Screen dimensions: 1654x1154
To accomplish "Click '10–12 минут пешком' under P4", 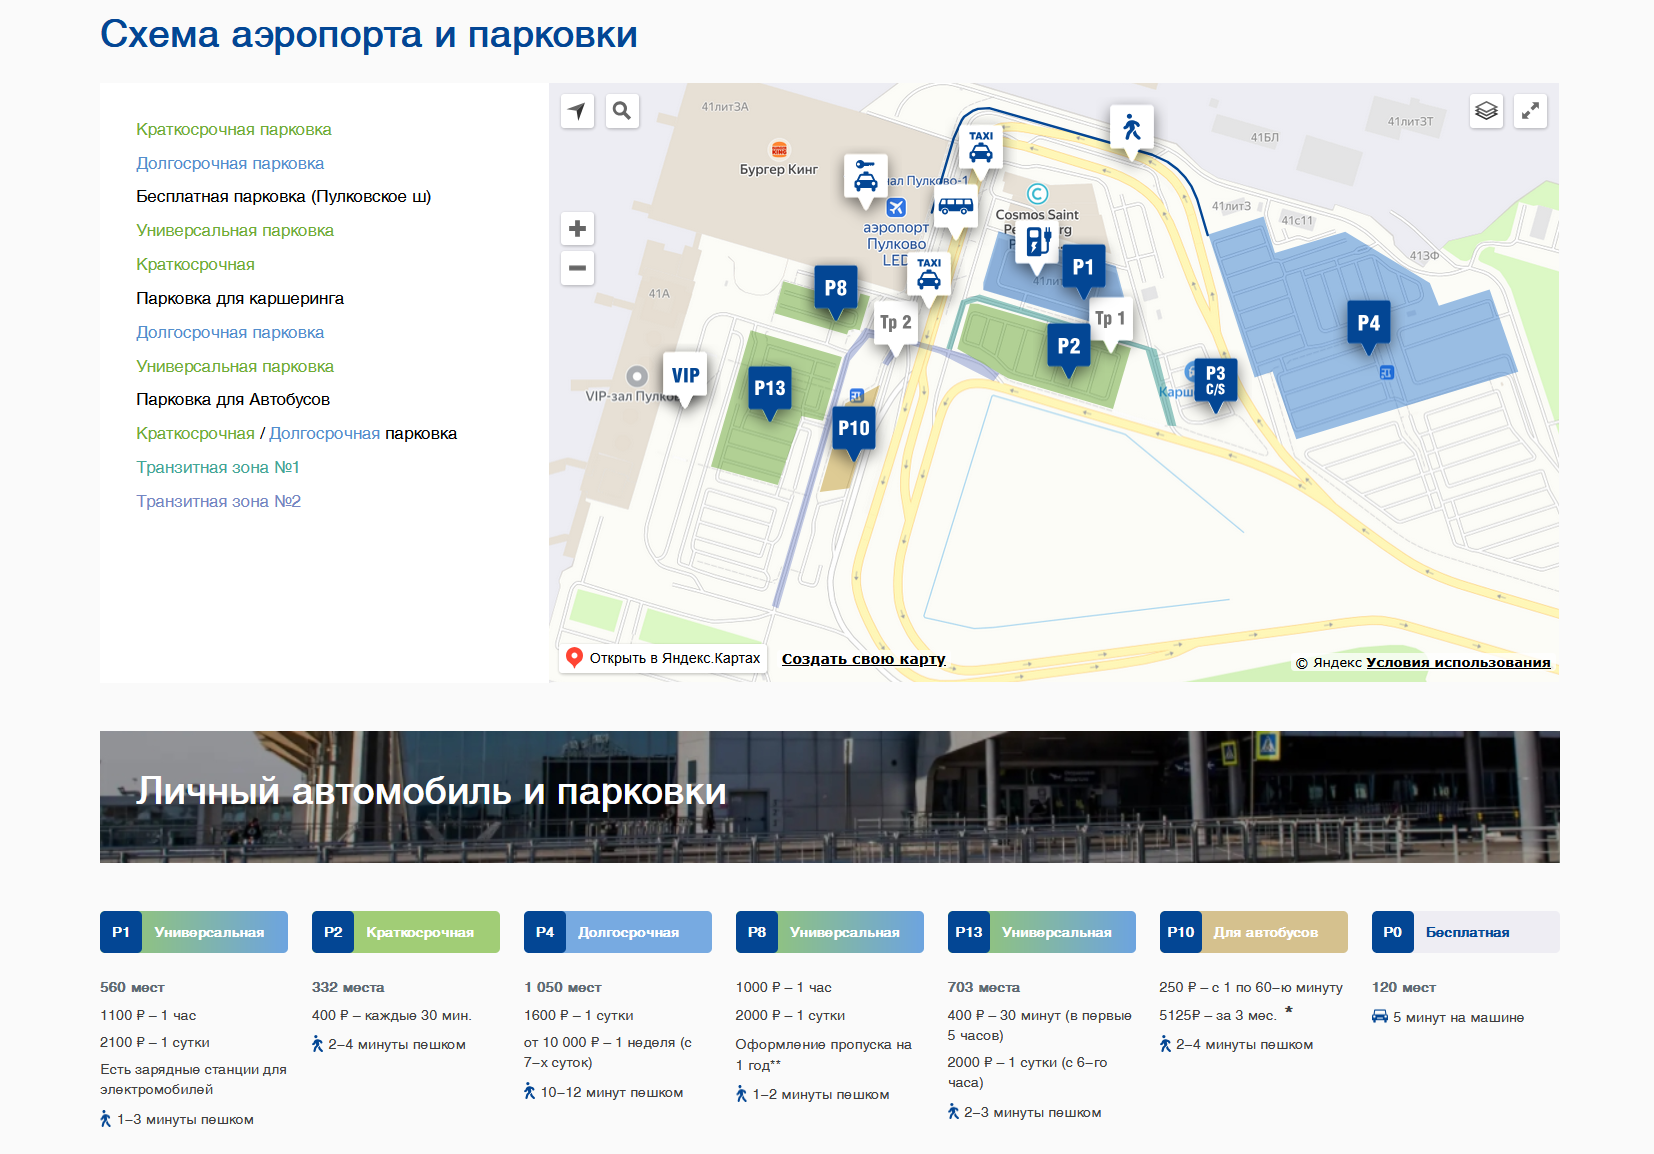I will 612,1092.
